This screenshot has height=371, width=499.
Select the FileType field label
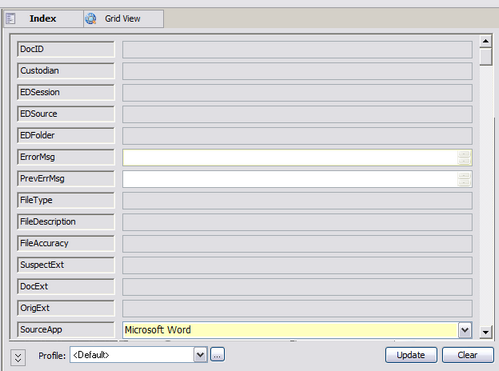click(x=66, y=200)
